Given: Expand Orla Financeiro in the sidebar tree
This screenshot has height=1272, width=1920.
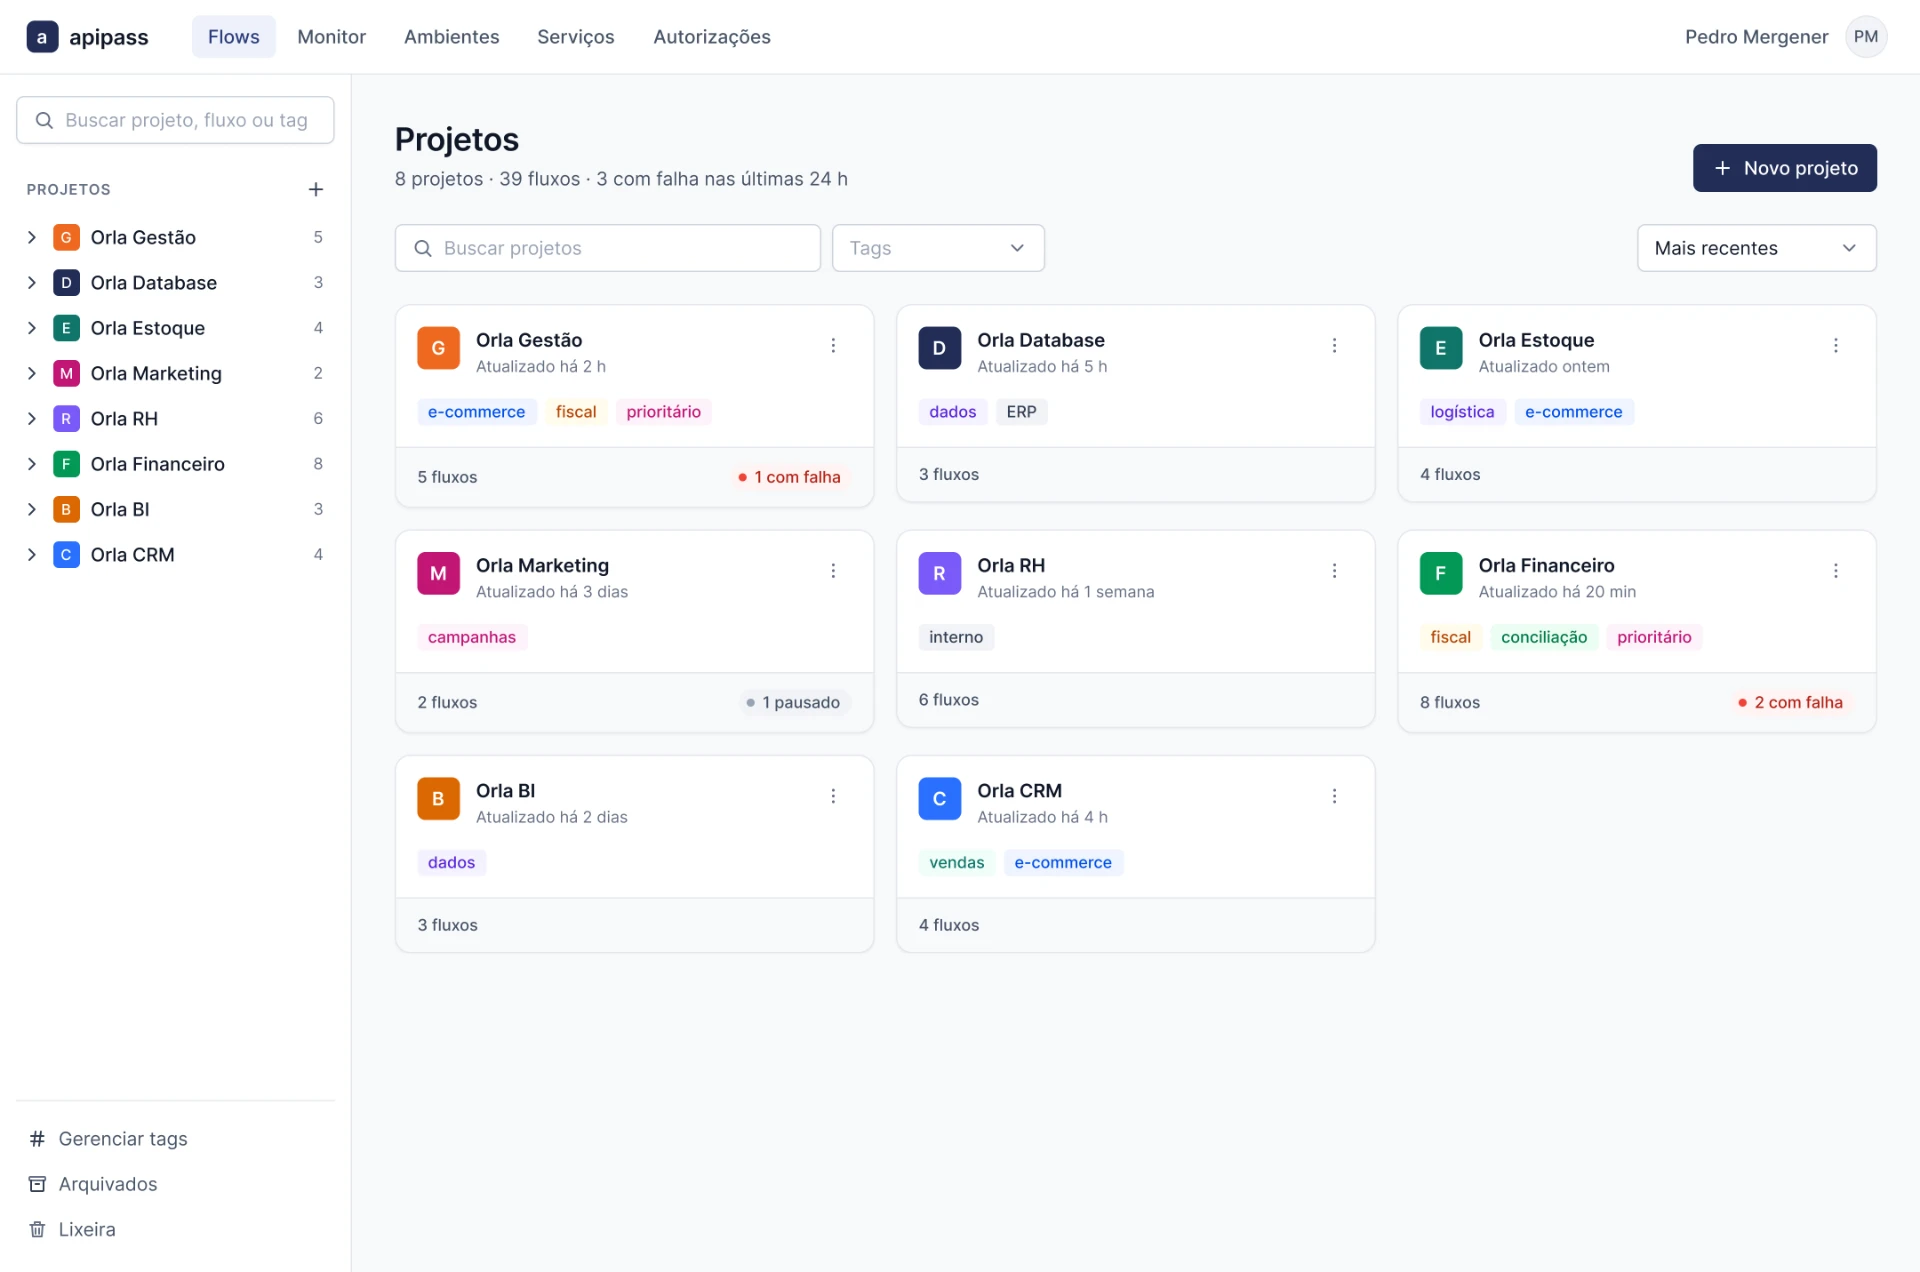Looking at the screenshot, I should point(32,463).
